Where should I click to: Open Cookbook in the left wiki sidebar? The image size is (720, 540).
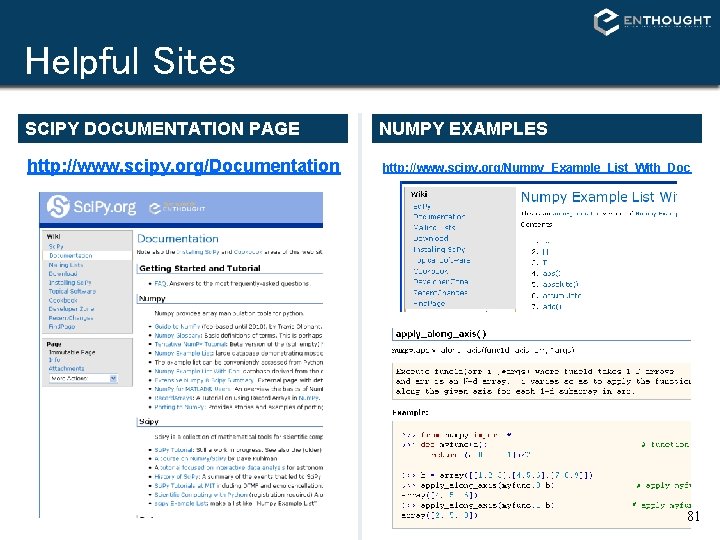coord(63,300)
